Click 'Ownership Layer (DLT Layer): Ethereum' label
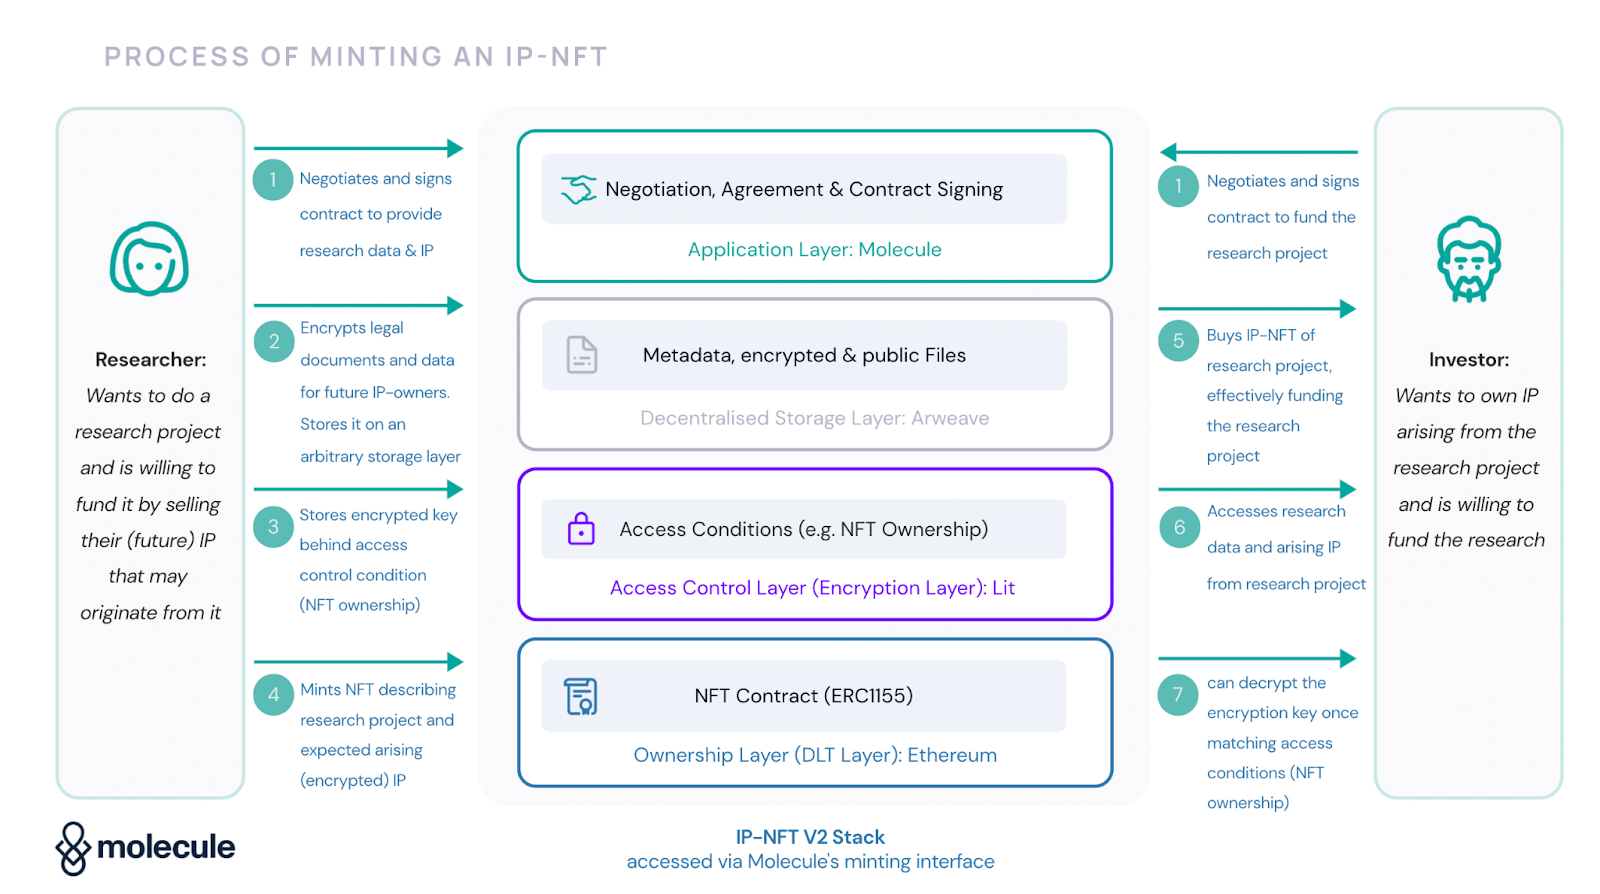The width and height of the screenshot is (1600, 894). (x=815, y=755)
